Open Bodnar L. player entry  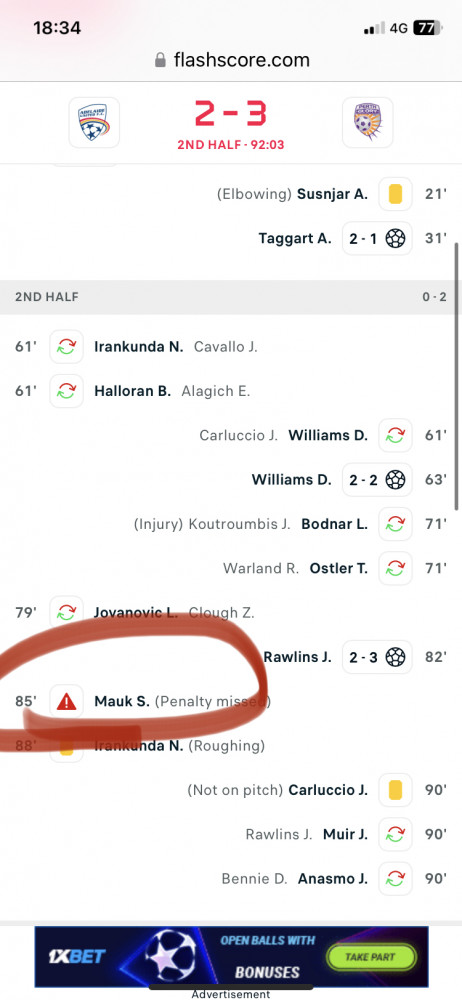(x=334, y=524)
